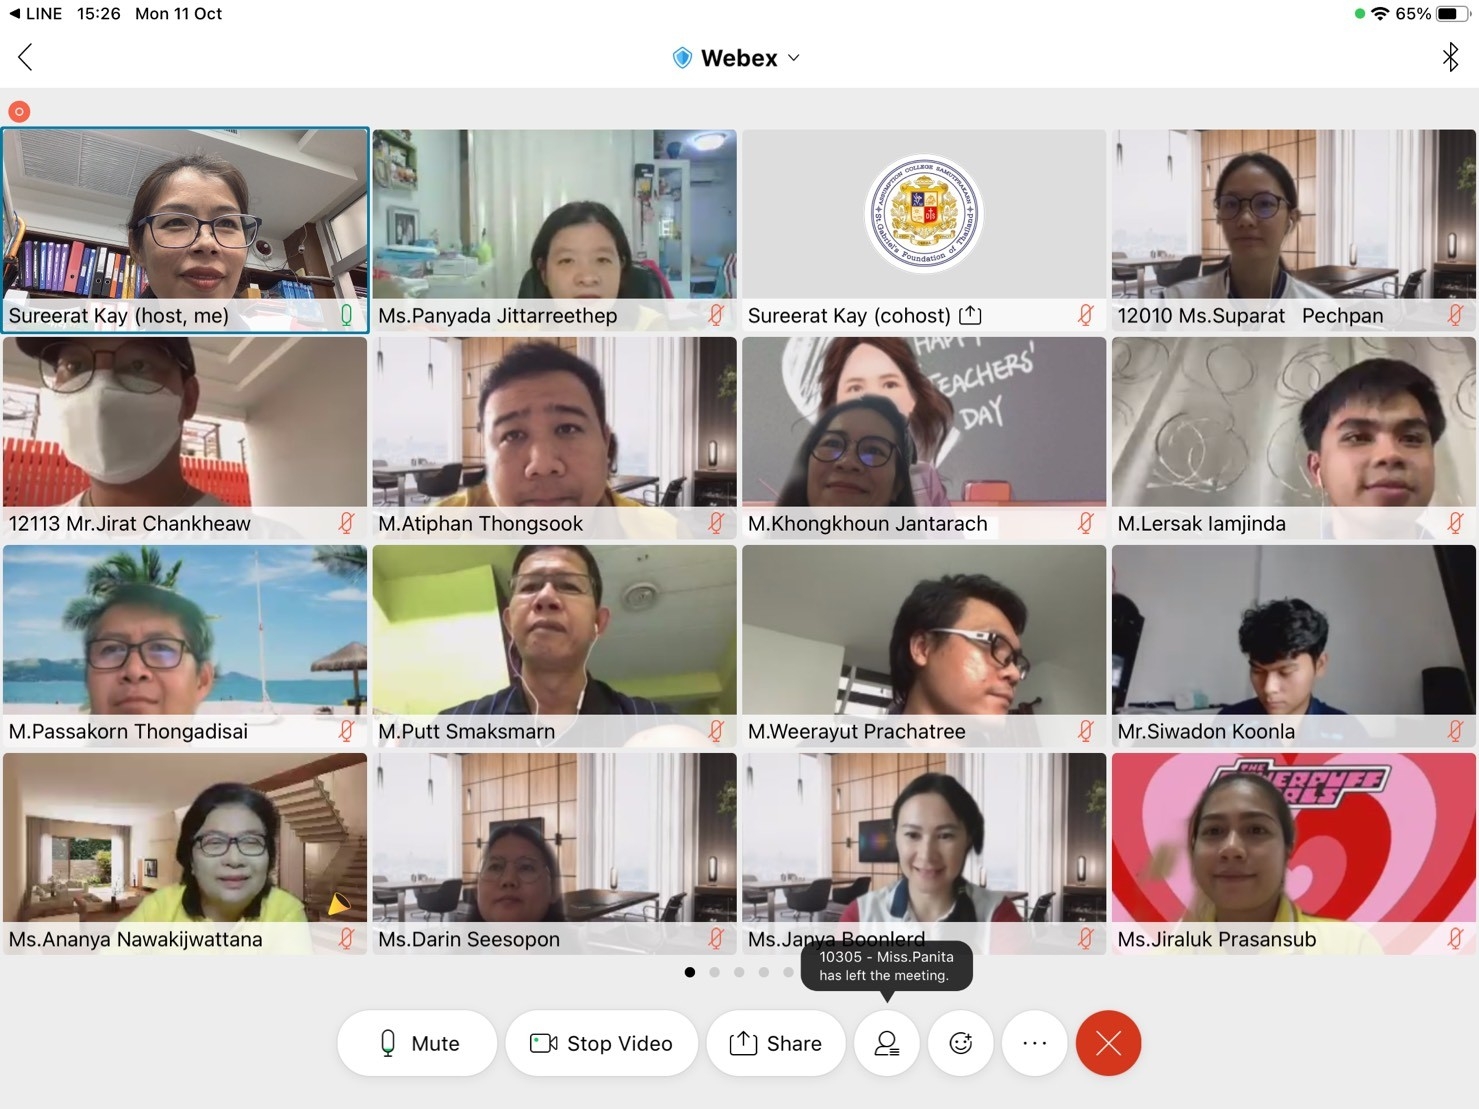
Task: Tap green mic icon on Sureerat Kay host tile
Action: tap(346, 316)
